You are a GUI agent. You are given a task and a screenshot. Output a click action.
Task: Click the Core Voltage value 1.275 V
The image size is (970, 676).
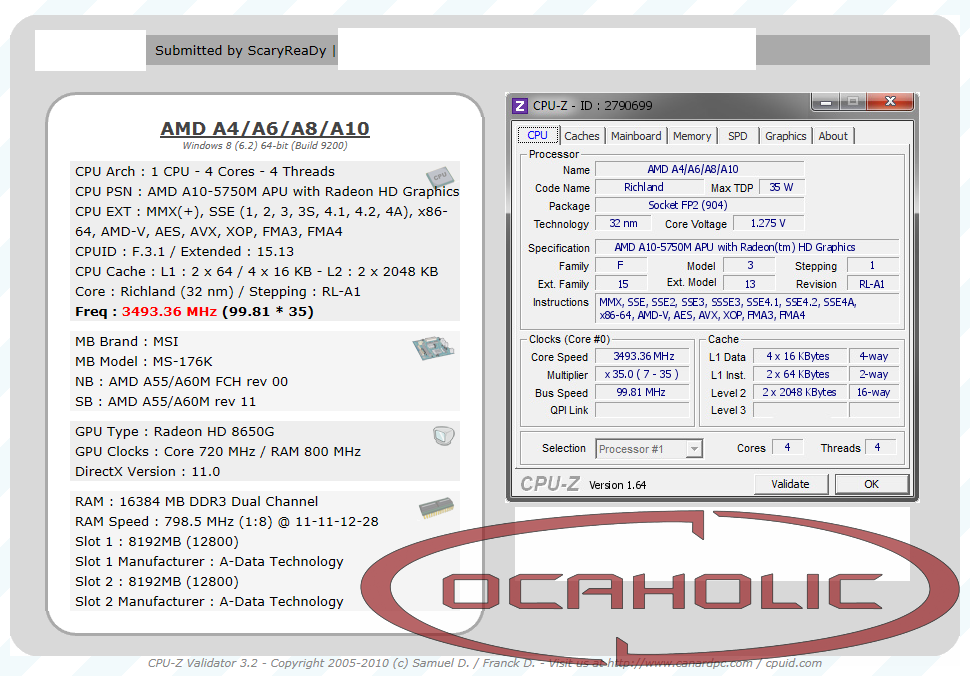pos(768,223)
